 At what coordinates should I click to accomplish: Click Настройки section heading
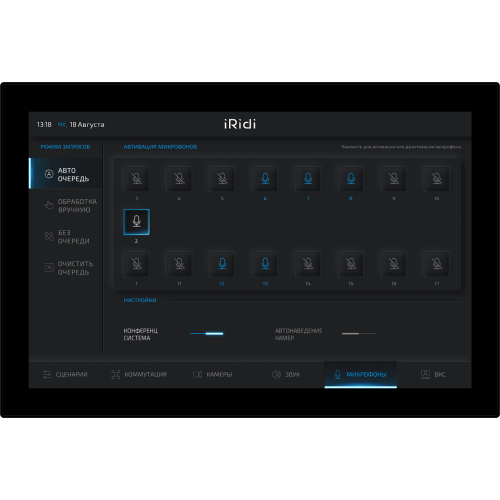click(140, 300)
